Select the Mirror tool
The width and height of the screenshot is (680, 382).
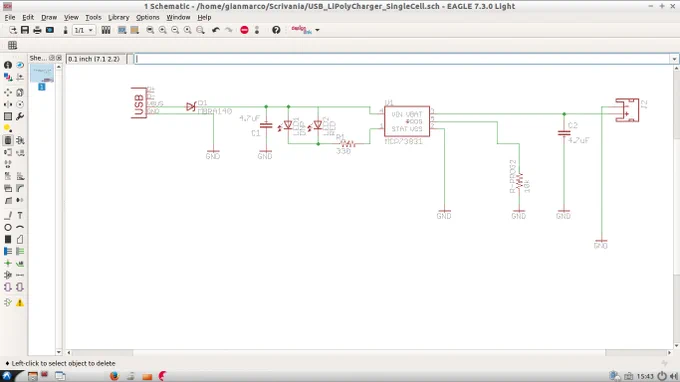click(x=8, y=104)
